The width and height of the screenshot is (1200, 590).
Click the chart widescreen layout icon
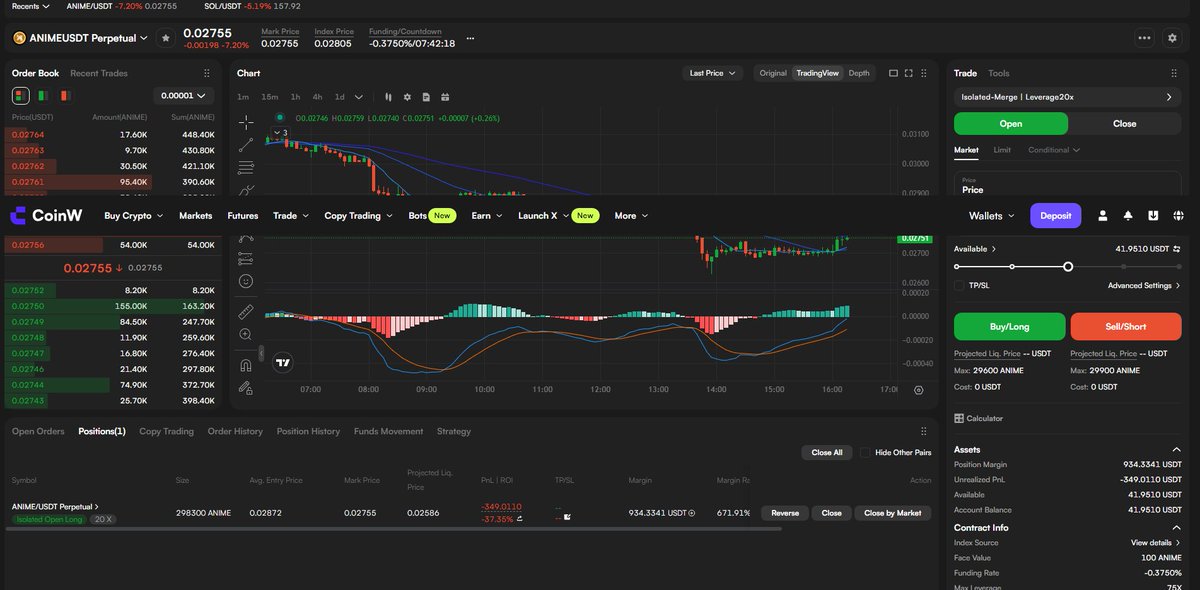click(x=893, y=73)
